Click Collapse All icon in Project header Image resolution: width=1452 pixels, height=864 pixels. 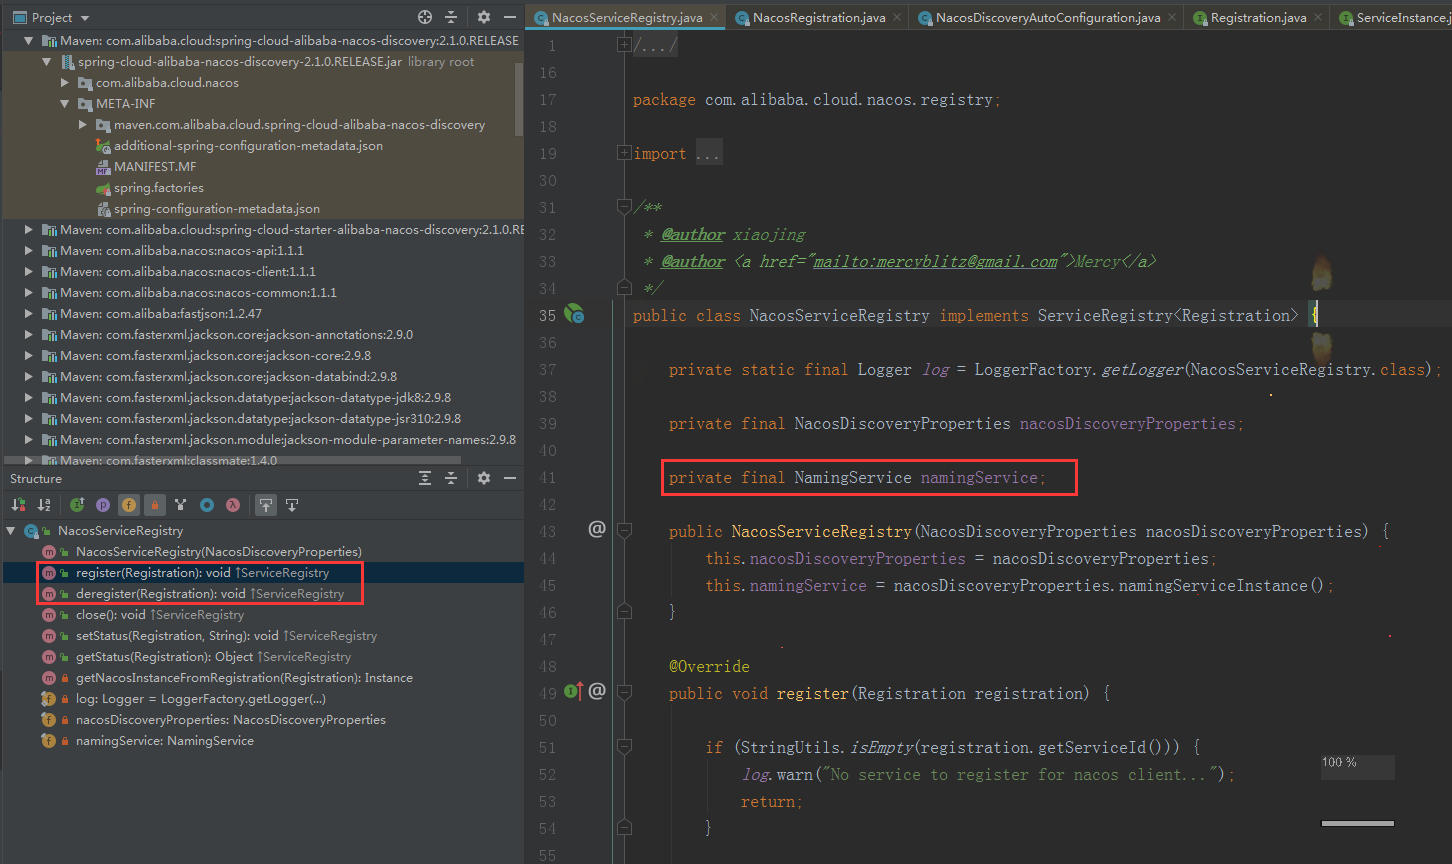[451, 17]
